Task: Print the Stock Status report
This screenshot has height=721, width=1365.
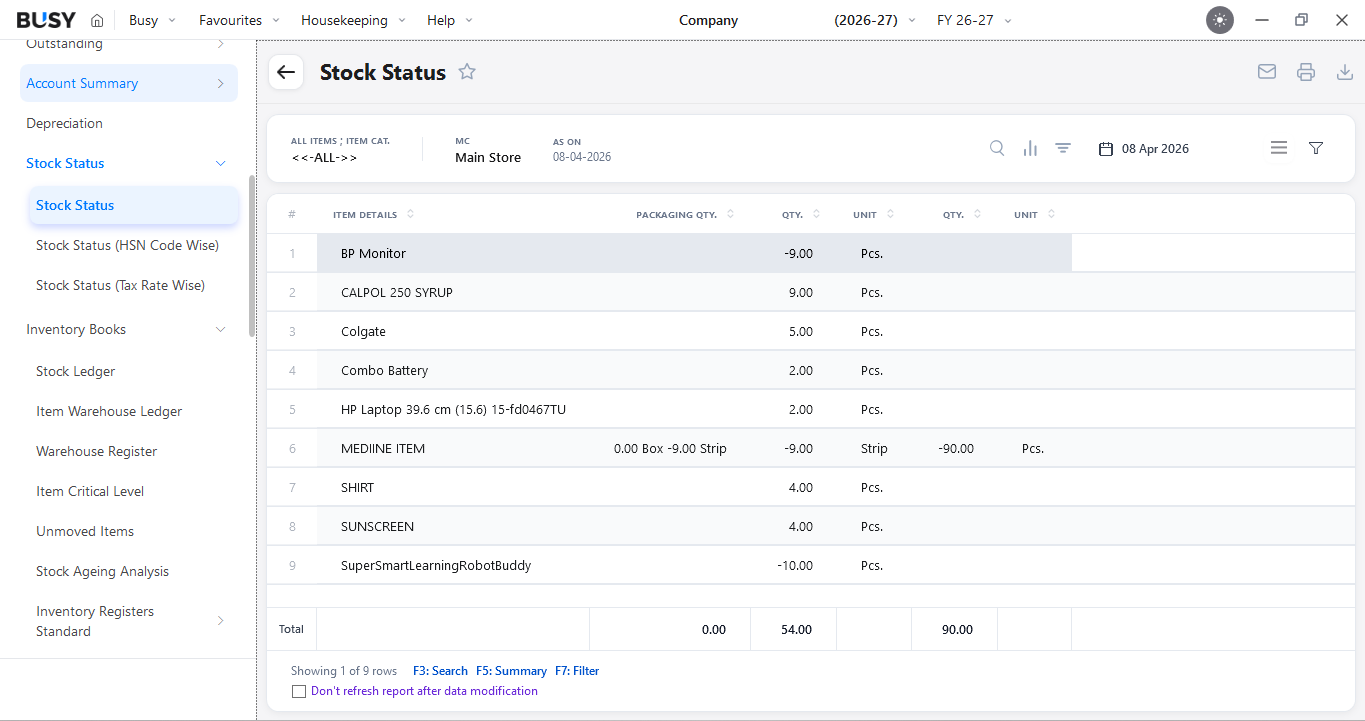Action: pos(1306,72)
